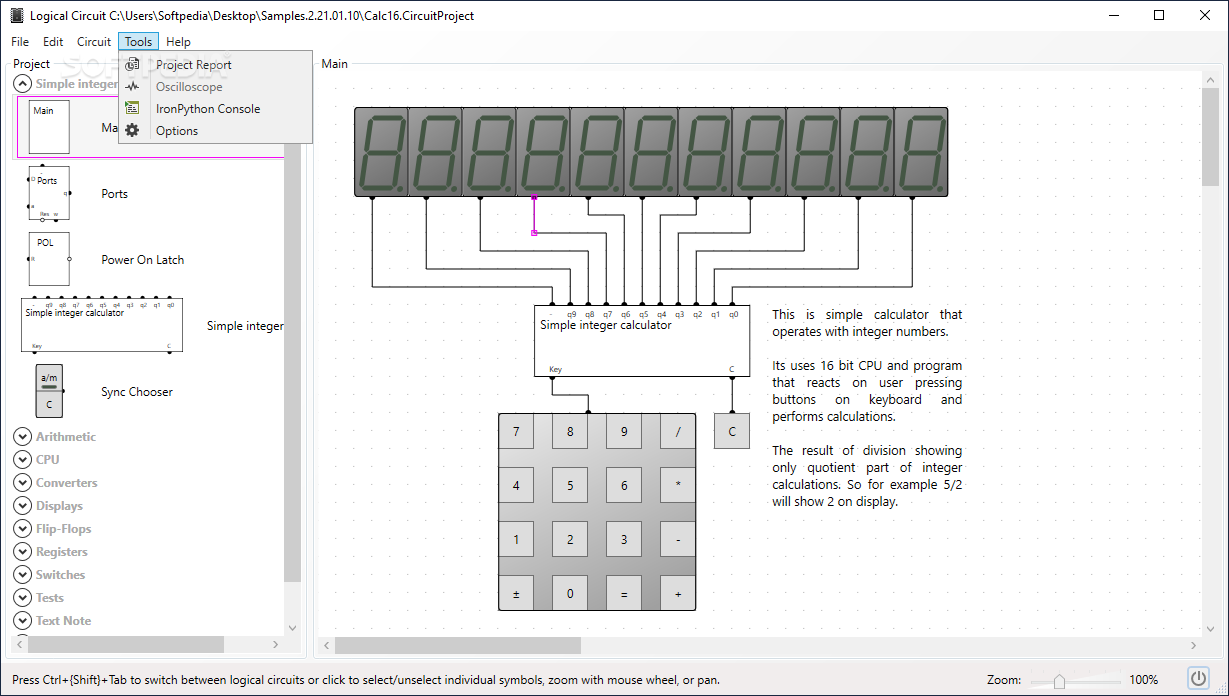1229x696 pixels.
Task: Click the Options gear icon
Action: click(x=132, y=131)
